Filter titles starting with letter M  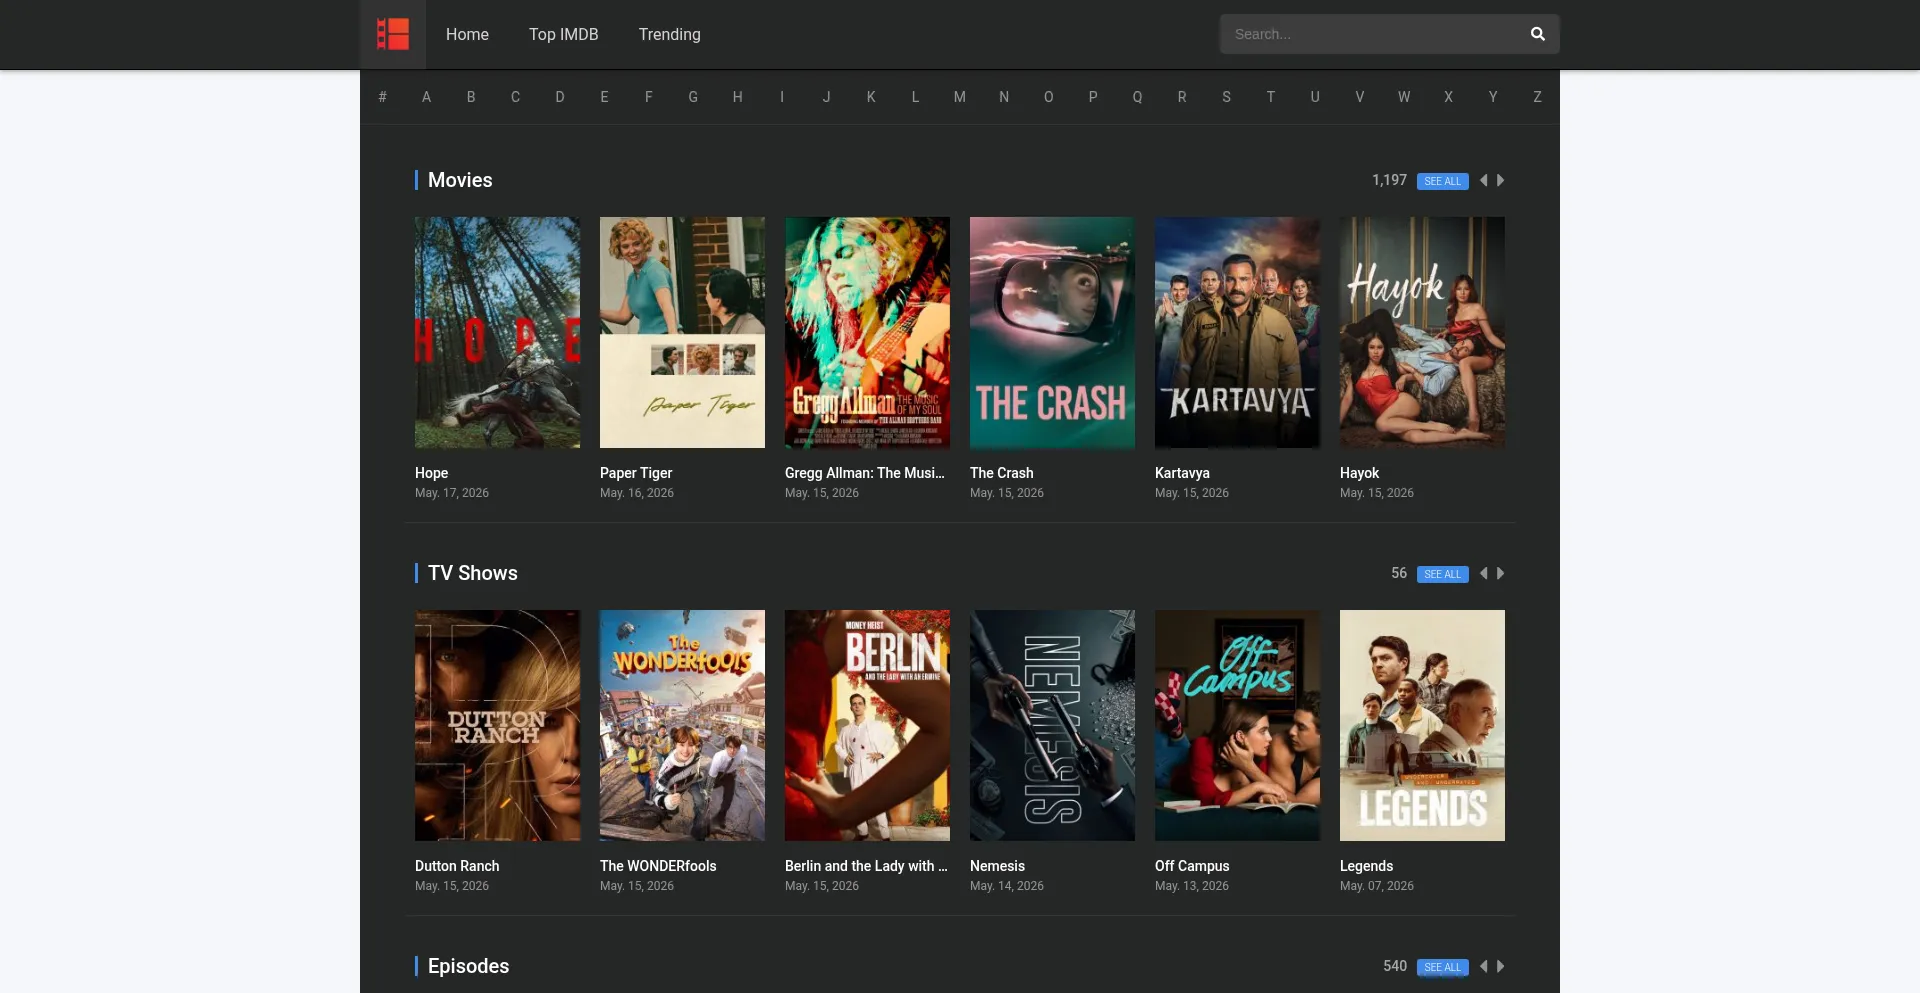960,97
